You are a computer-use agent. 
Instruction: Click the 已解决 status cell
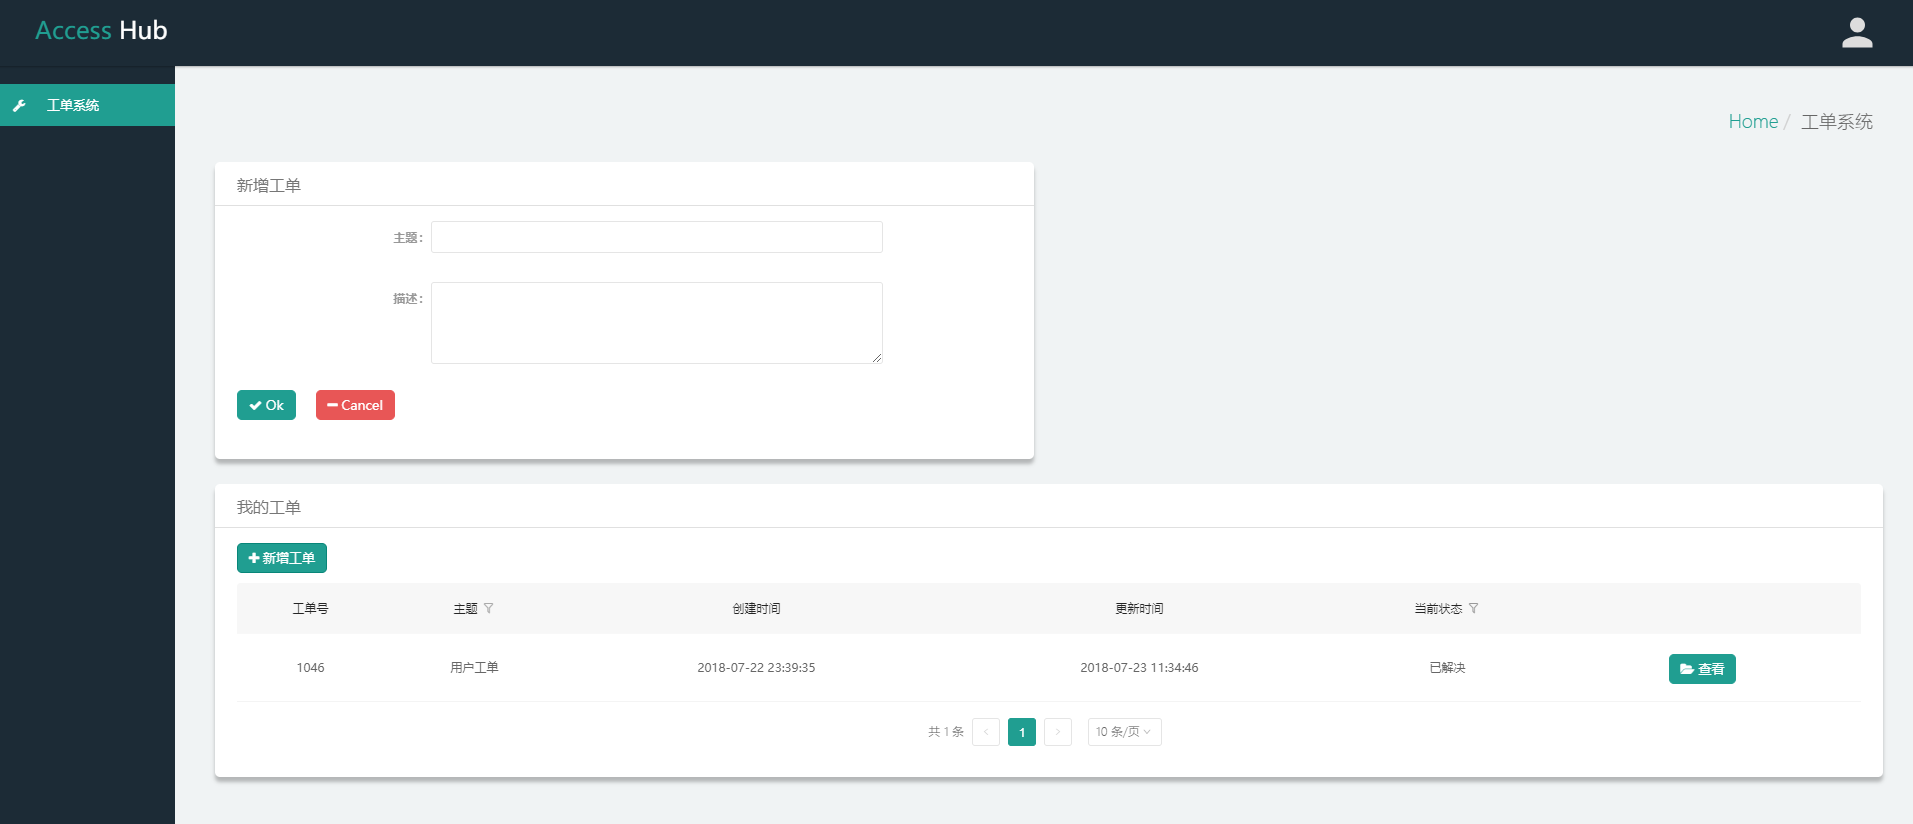click(x=1447, y=668)
